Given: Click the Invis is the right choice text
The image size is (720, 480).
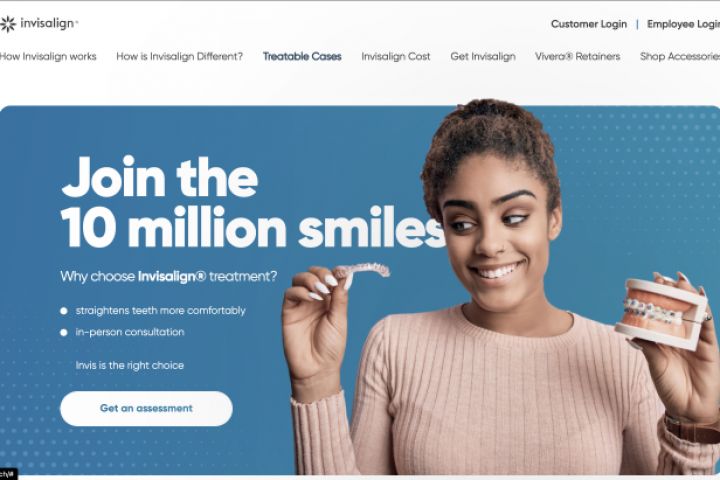Looking at the screenshot, I should (130, 366).
